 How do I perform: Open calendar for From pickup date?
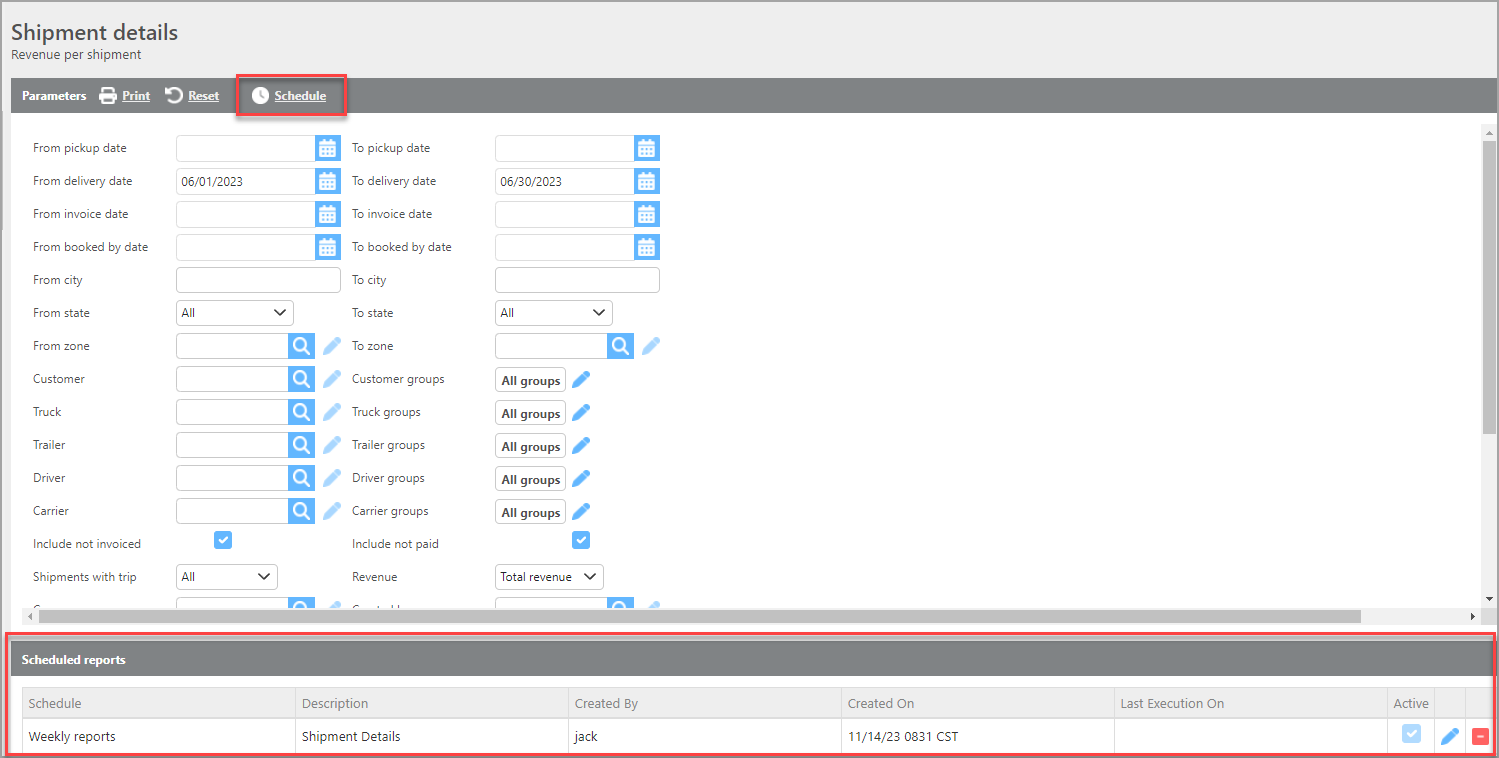coord(327,149)
